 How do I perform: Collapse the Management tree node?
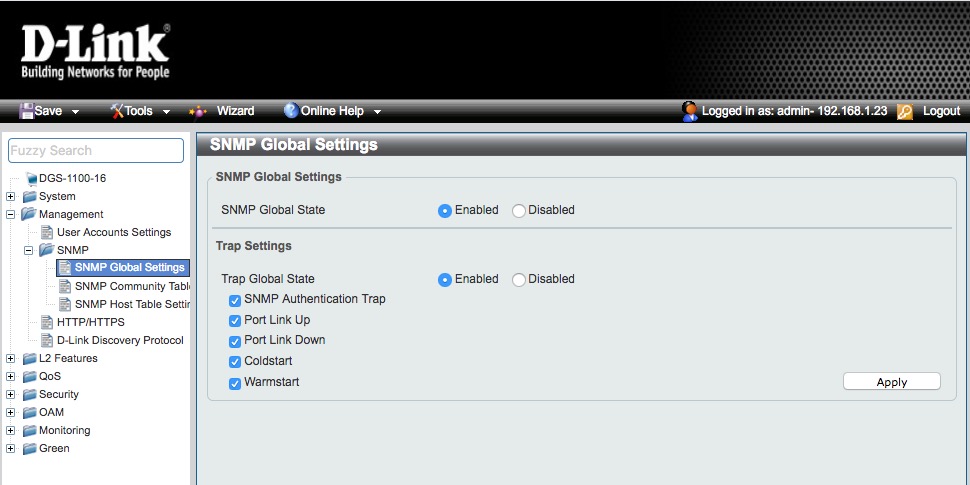(11, 214)
